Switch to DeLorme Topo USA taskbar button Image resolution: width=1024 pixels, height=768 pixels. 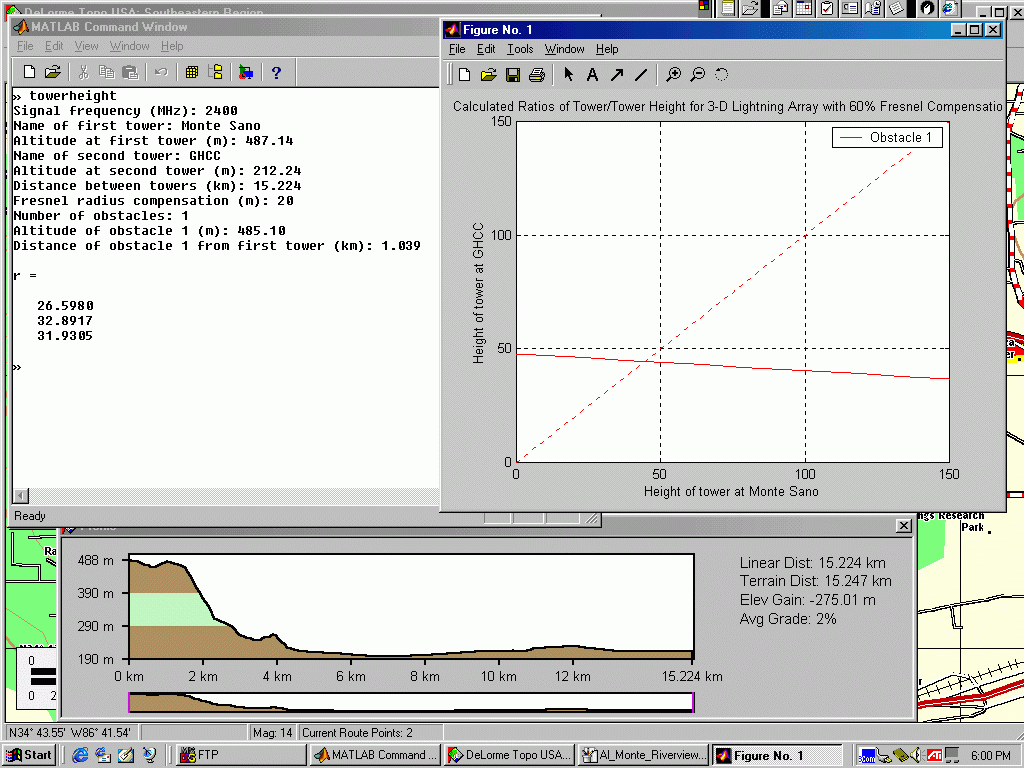pos(509,755)
